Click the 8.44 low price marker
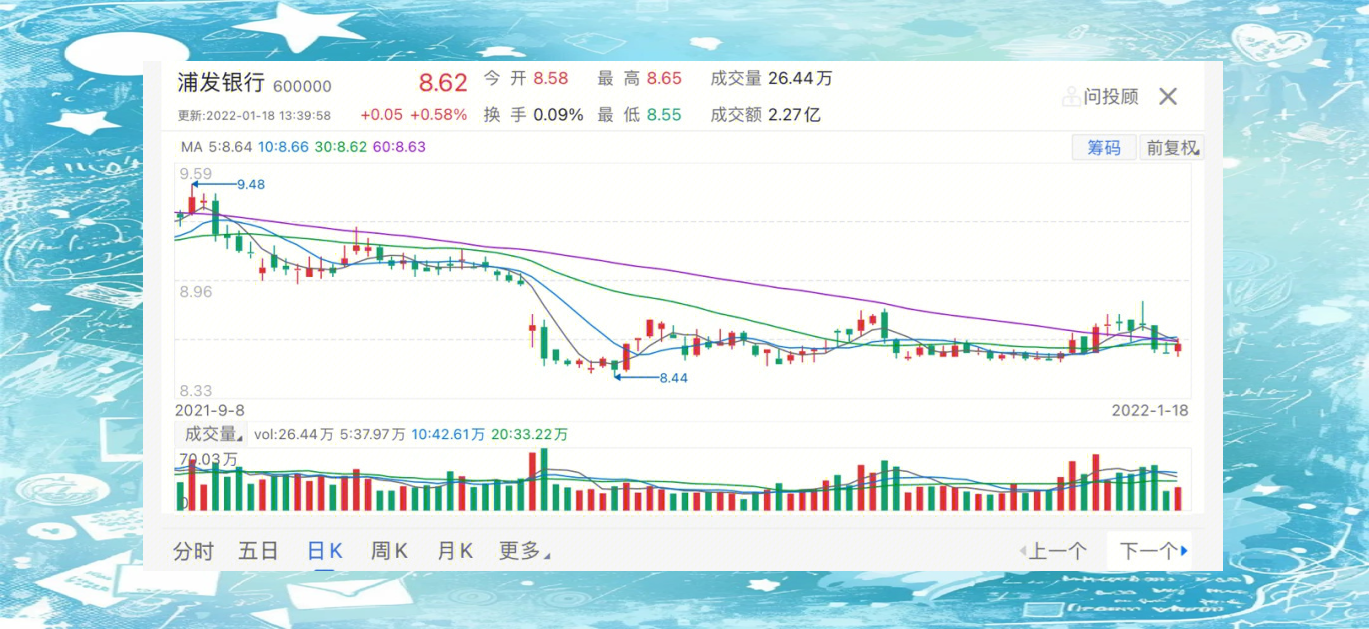The width and height of the screenshot is (1369, 629). coord(673,378)
